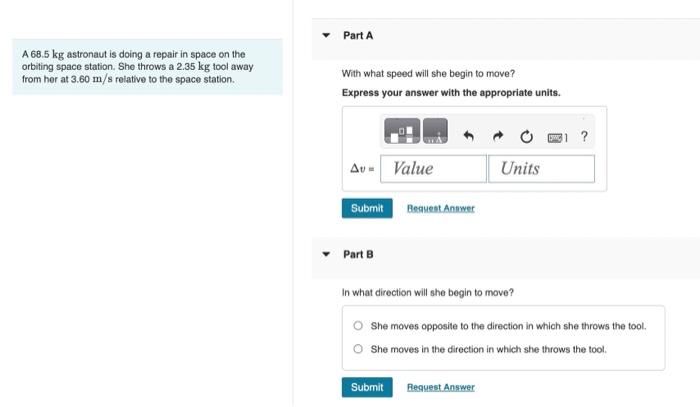The height and width of the screenshot is (407, 700).
Task: Focus the Units input field
Action: 542,169
